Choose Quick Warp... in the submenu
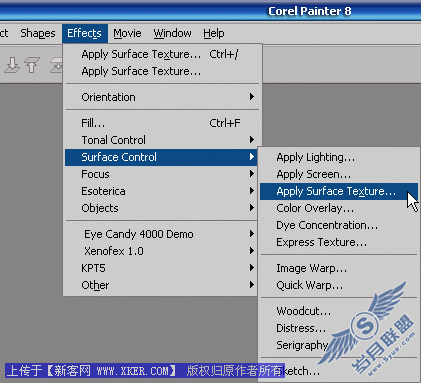The height and width of the screenshot is (383, 421). 339,285
